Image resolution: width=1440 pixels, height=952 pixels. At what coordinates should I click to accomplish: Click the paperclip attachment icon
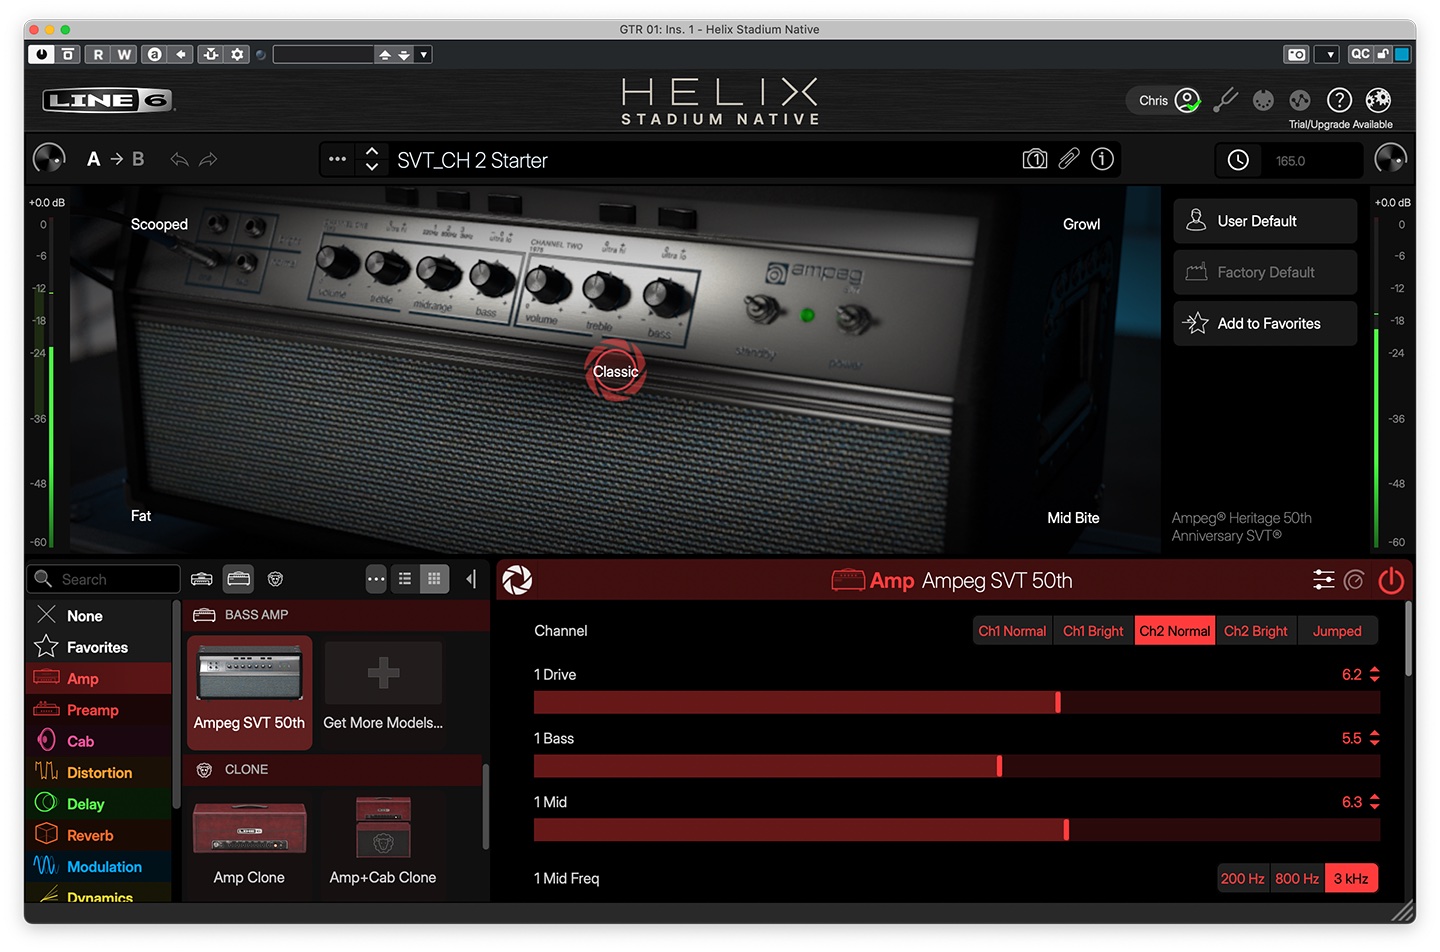[1069, 159]
